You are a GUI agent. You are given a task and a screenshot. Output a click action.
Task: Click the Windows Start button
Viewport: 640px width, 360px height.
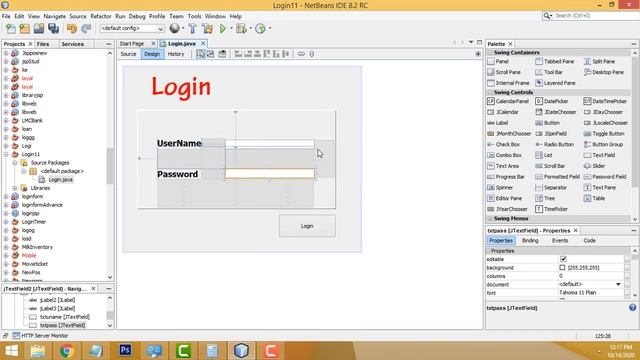11,351
